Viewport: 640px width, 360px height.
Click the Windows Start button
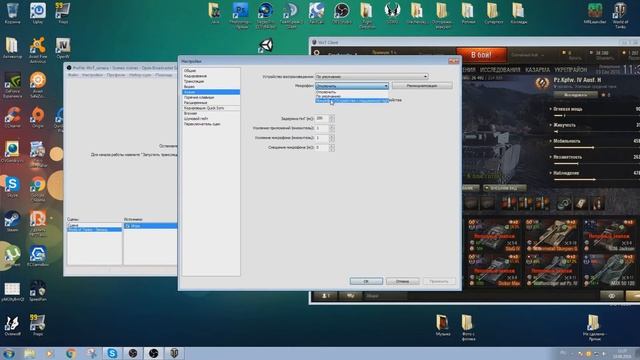pyautogui.click(x=9, y=353)
